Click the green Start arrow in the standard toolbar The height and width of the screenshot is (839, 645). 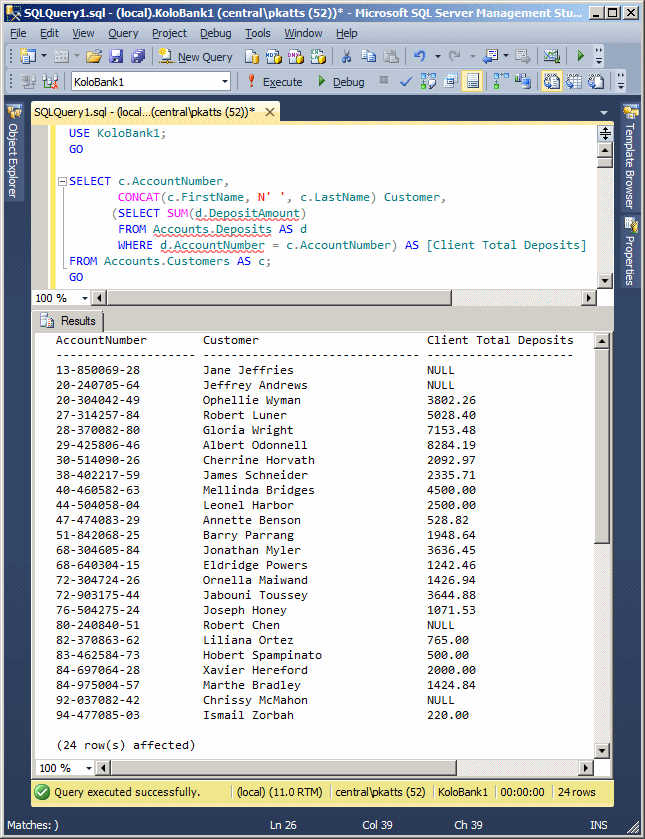click(580, 56)
